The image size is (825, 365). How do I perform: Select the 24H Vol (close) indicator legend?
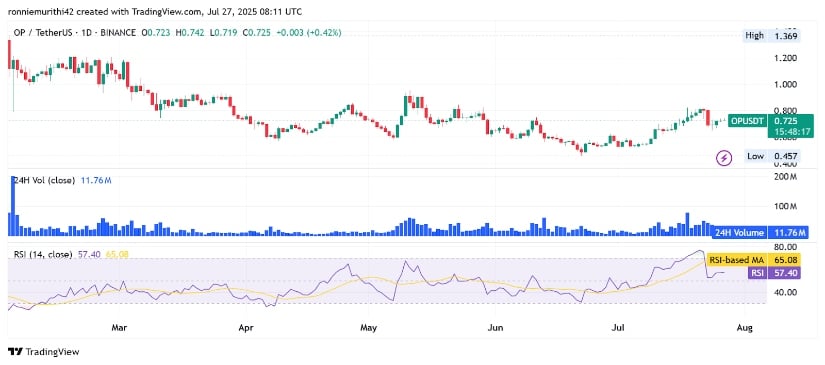point(44,180)
